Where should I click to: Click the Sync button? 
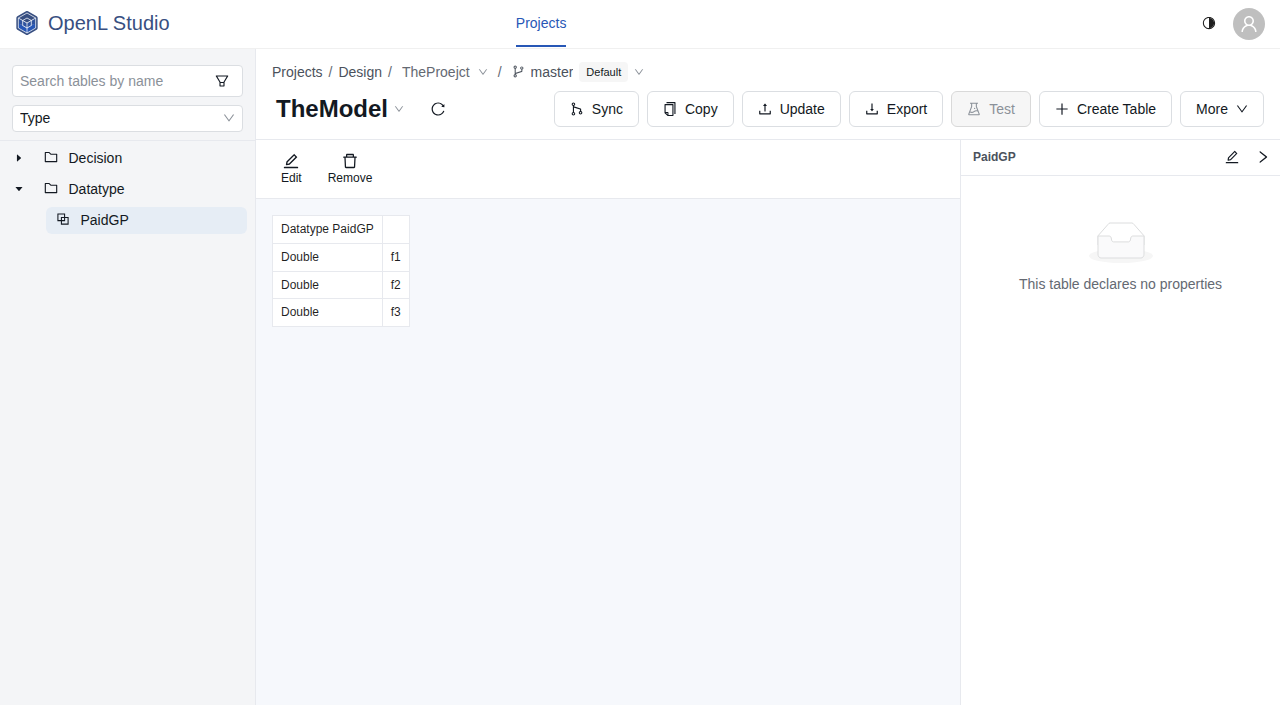coord(596,109)
